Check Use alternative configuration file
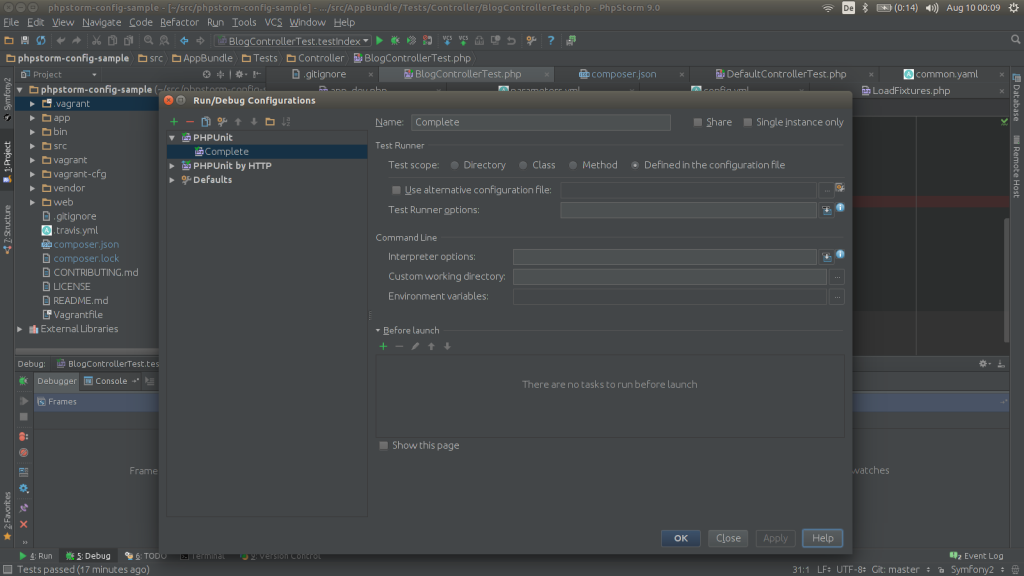The image size is (1024, 576). pyautogui.click(x=396, y=190)
